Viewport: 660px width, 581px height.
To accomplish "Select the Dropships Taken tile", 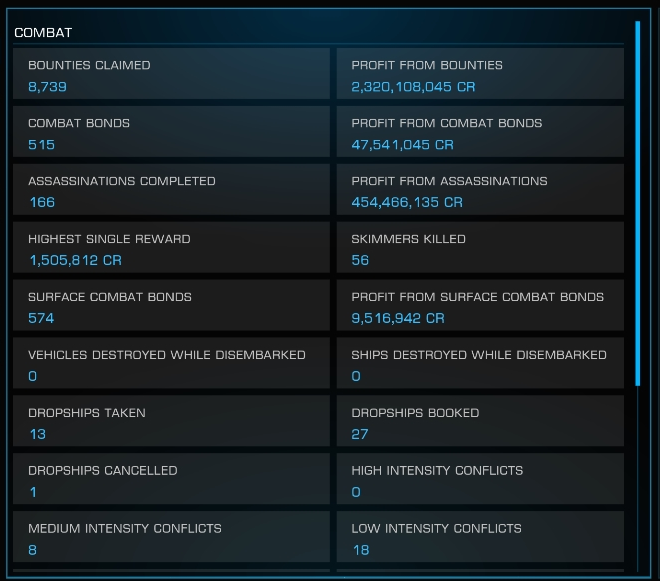I will [171, 421].
